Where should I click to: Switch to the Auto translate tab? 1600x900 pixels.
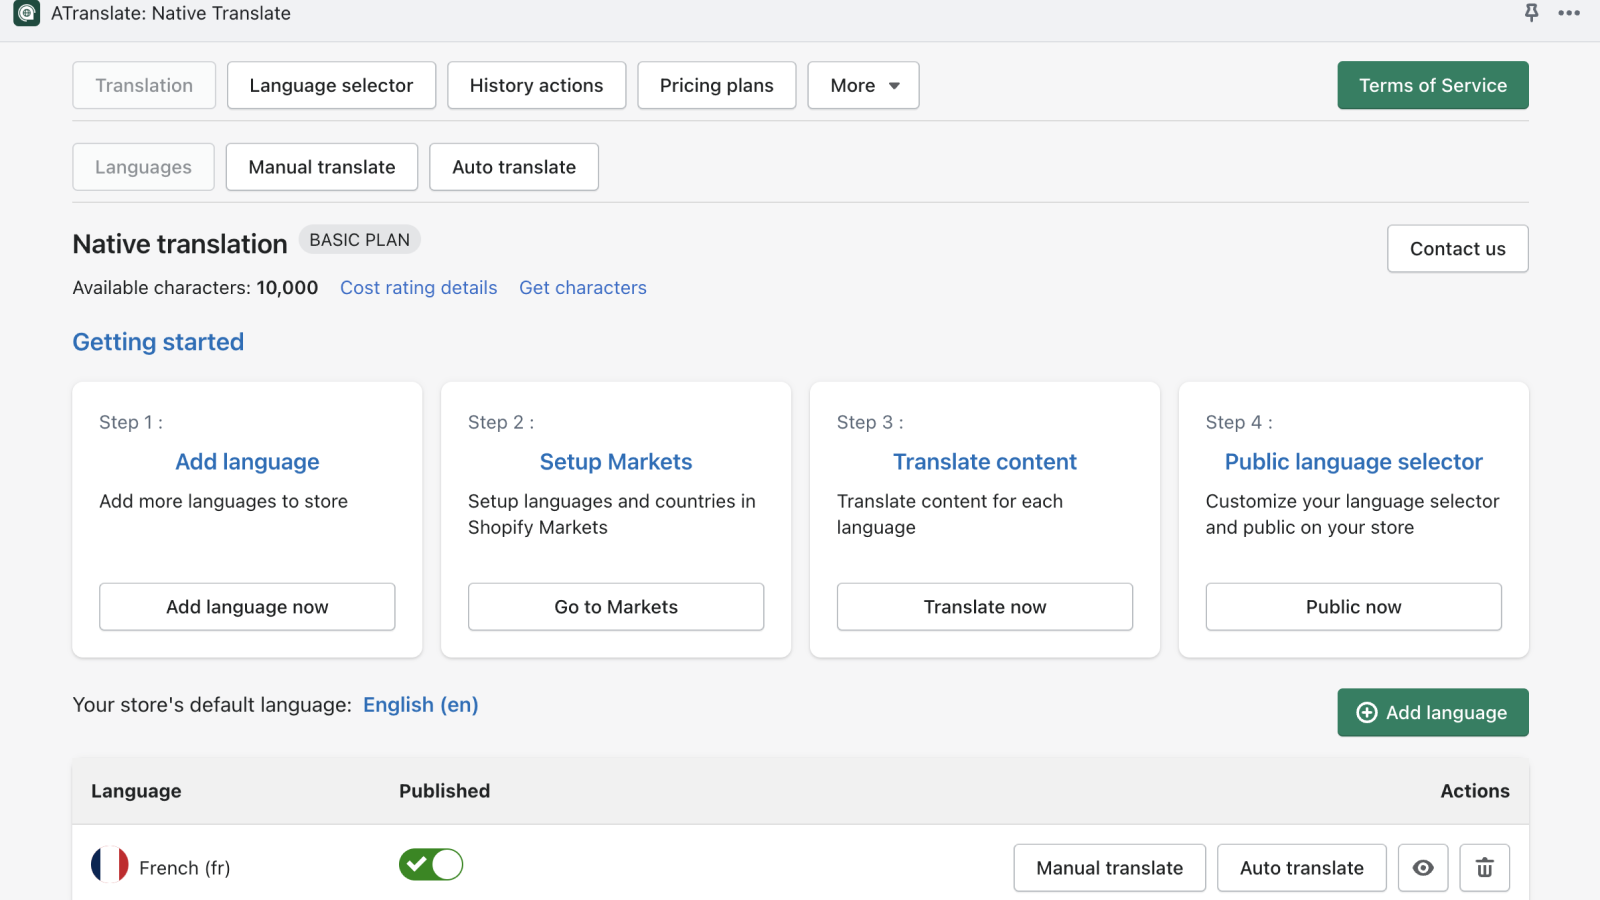[513, 167]
